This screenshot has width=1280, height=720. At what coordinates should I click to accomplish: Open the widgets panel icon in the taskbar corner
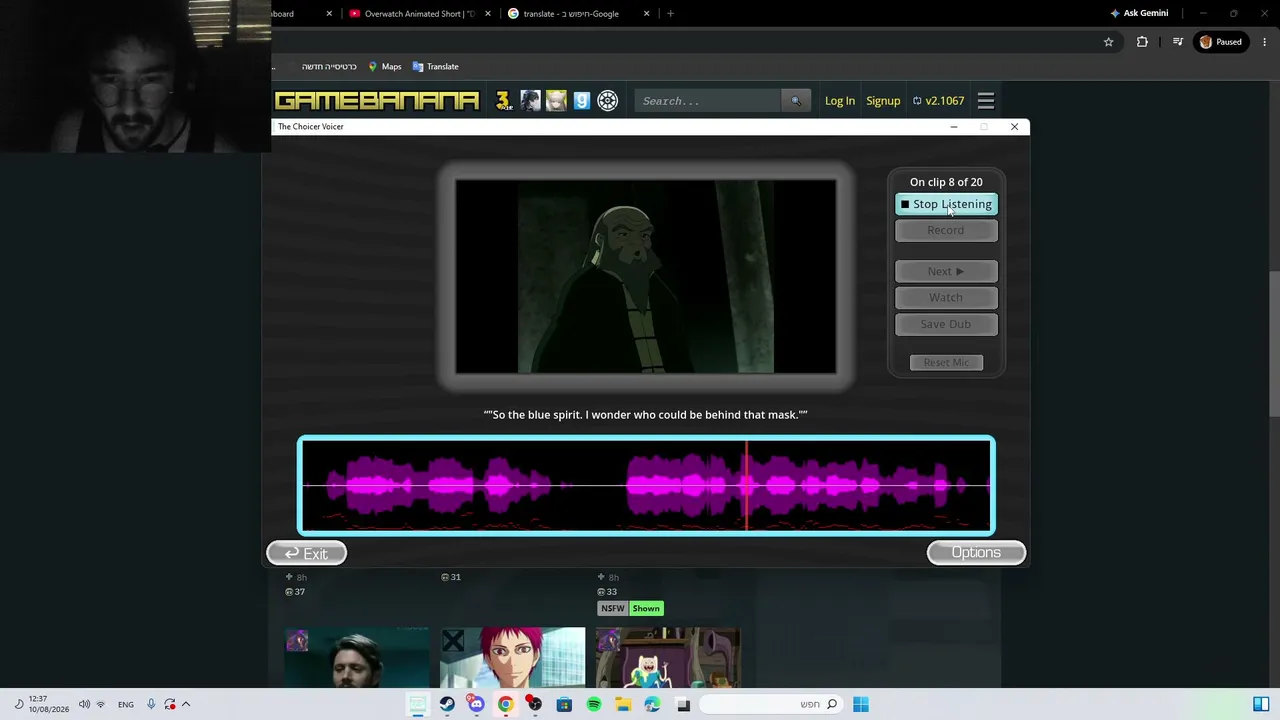tap(1261, 704)
